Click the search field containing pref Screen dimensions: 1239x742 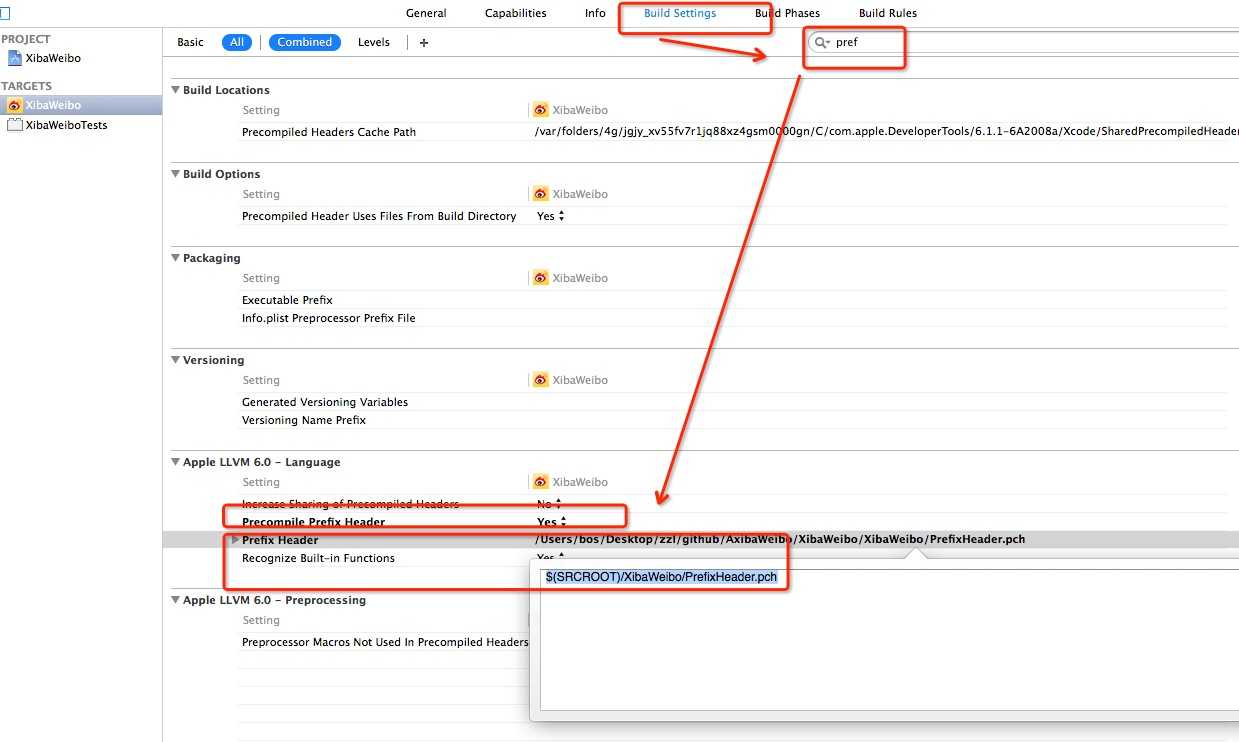(x=1023, y=42)
